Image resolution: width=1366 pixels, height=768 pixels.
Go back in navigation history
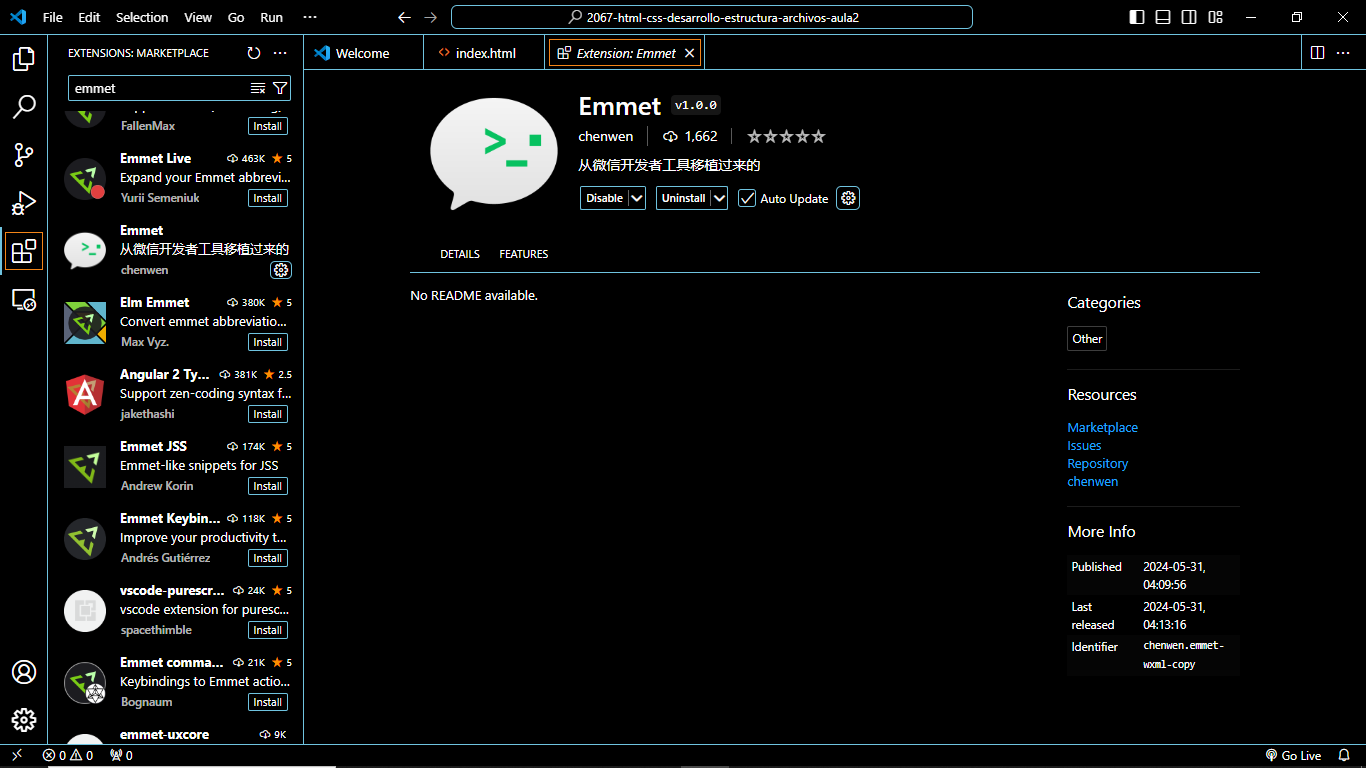point(404,17)
